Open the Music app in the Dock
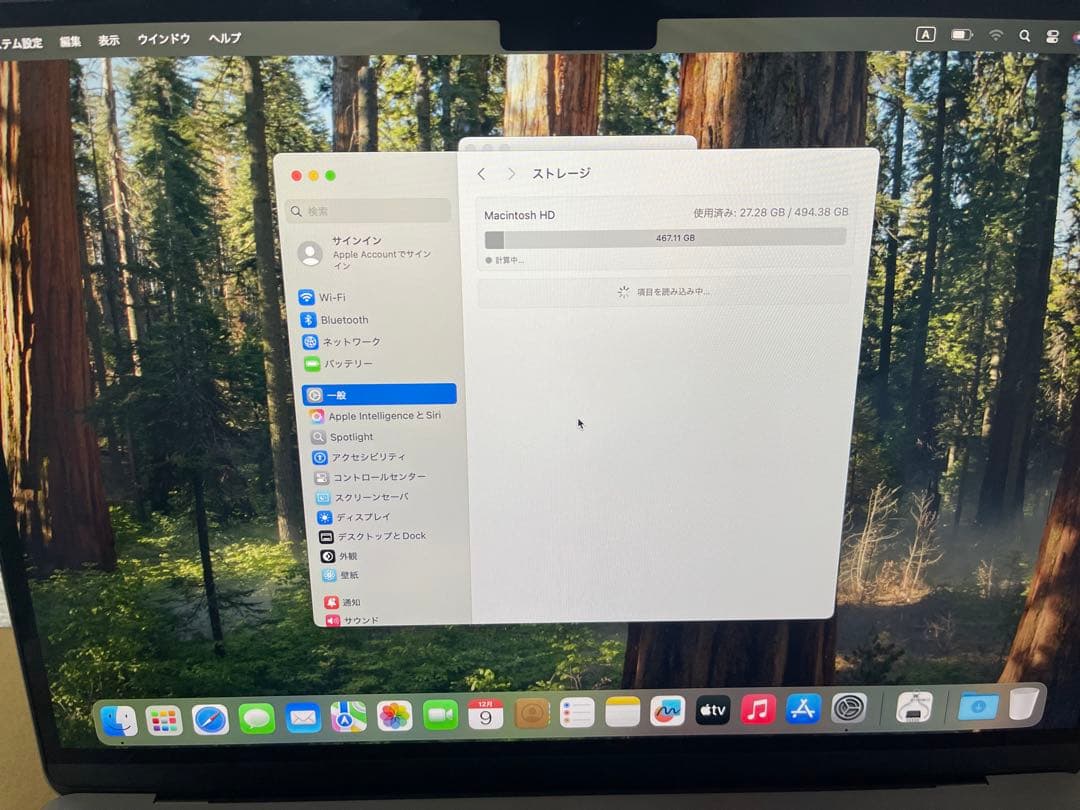 (x=759, y=710)
